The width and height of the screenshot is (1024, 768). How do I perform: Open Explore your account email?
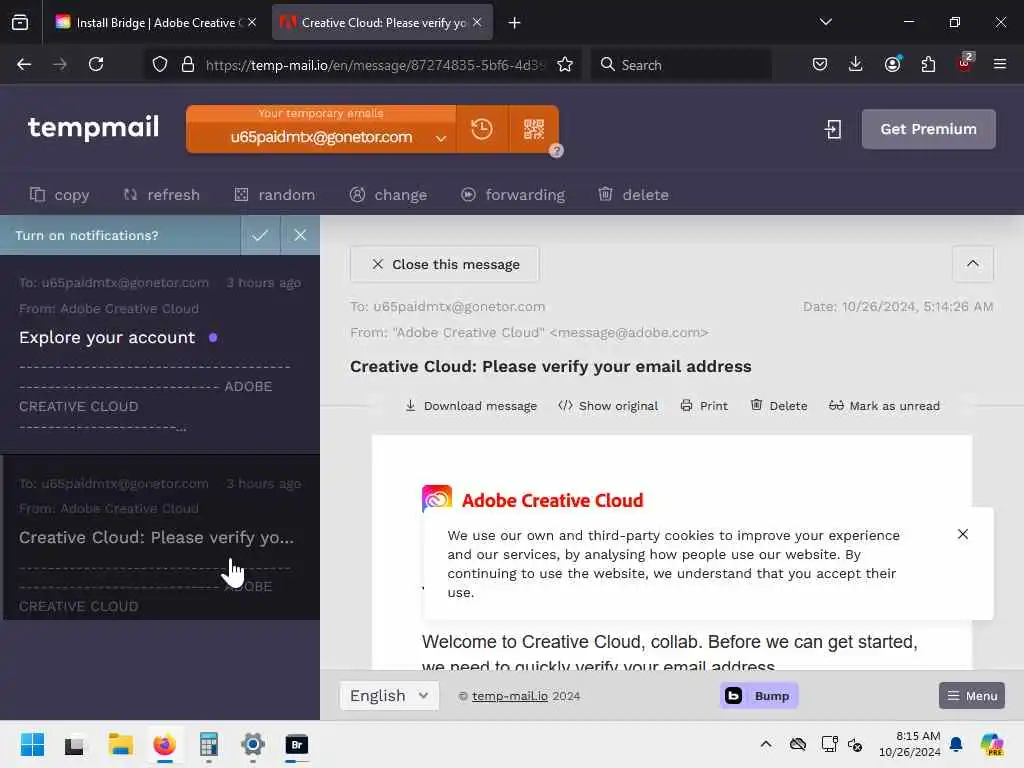[160, 354]
